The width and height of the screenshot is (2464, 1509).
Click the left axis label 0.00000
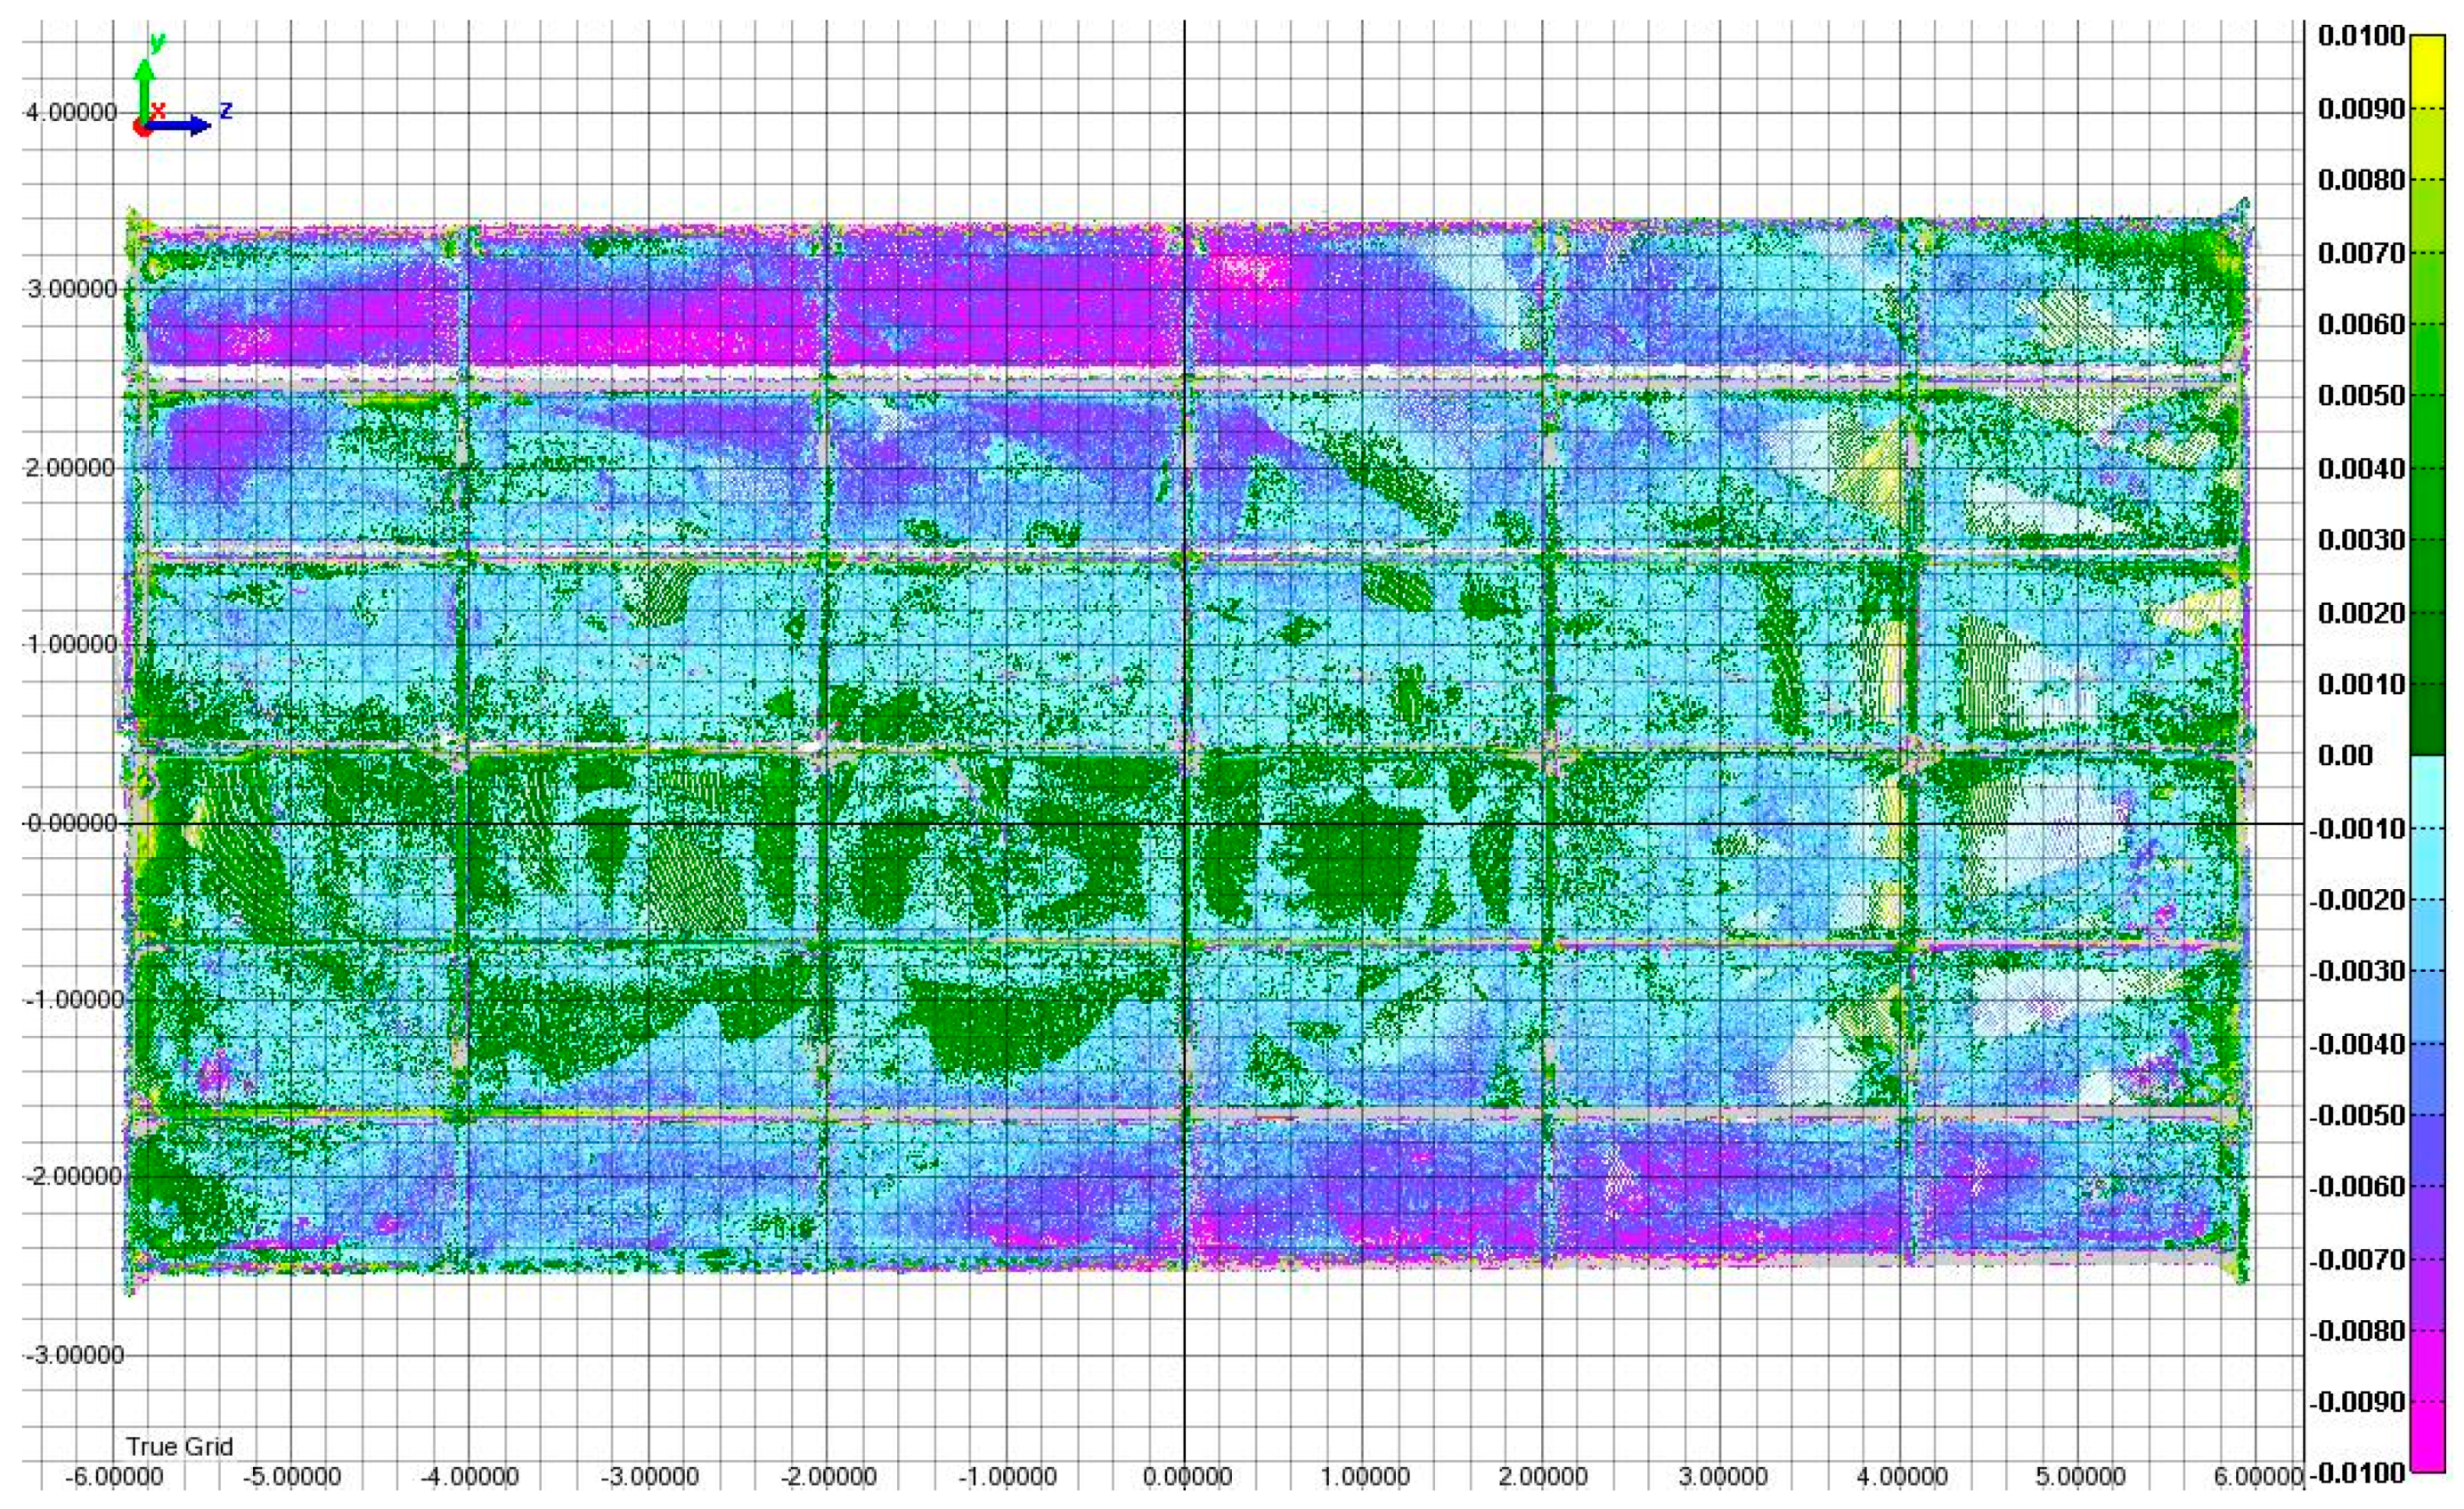[x=72, y=823]
